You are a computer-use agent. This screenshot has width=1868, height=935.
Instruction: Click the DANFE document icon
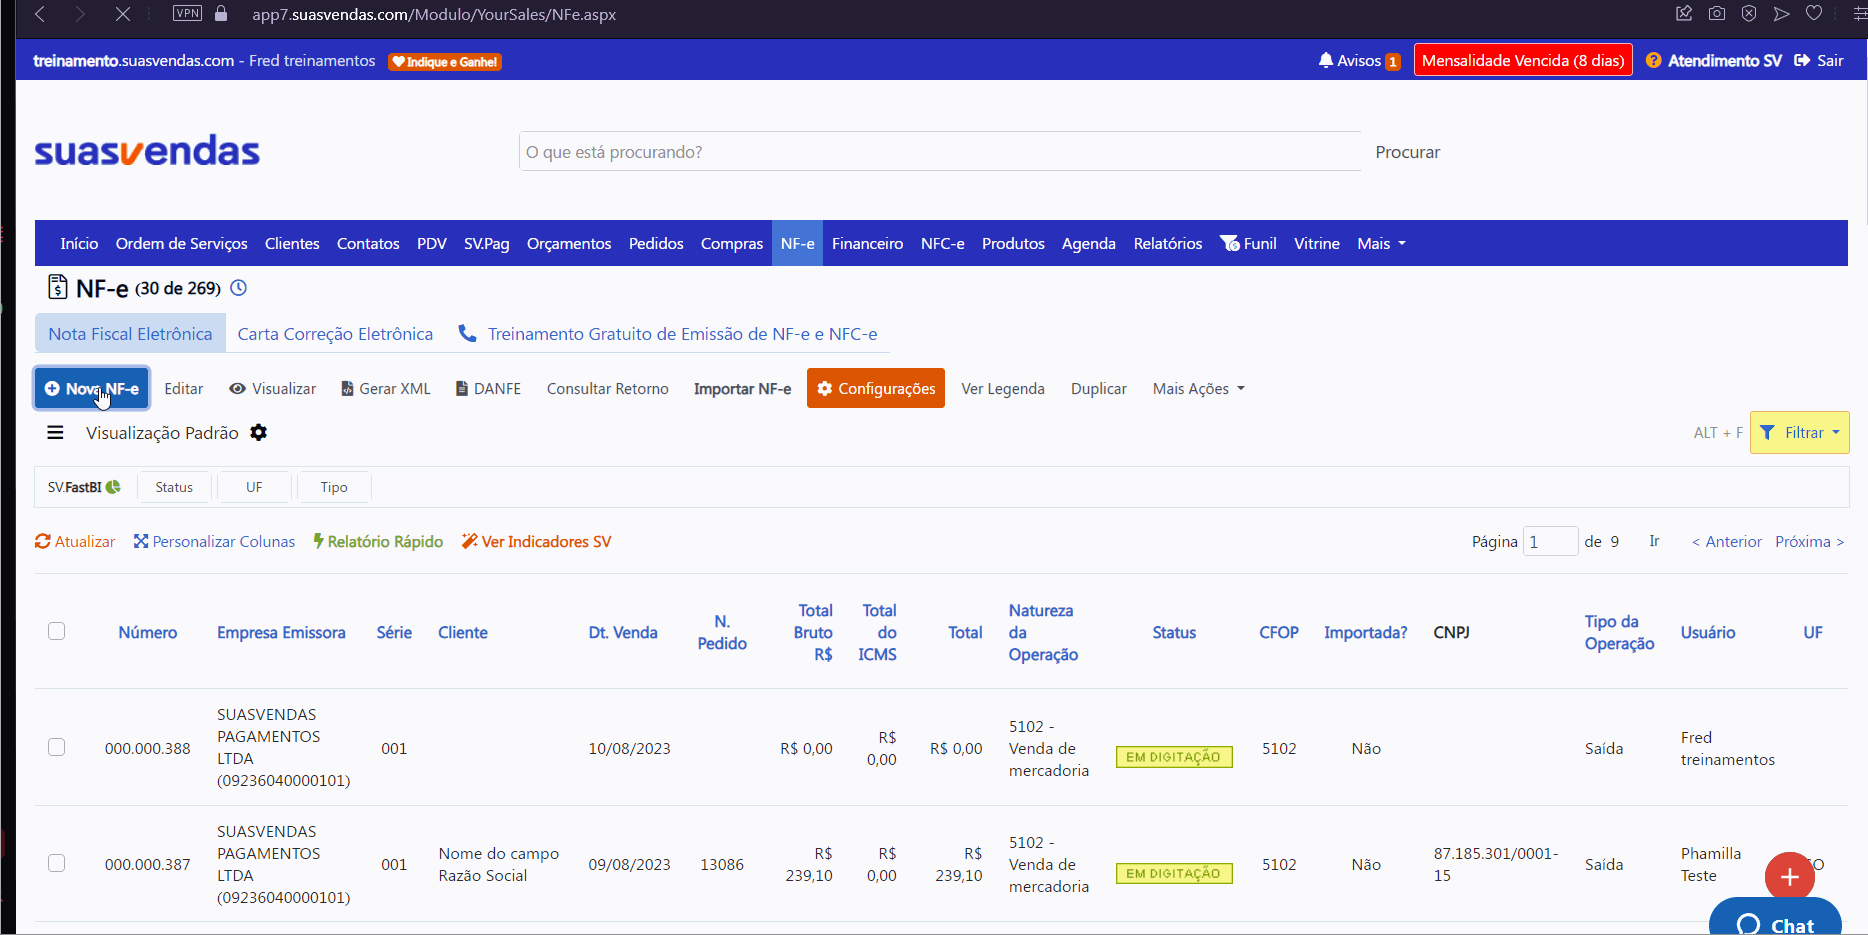point(462,388)
